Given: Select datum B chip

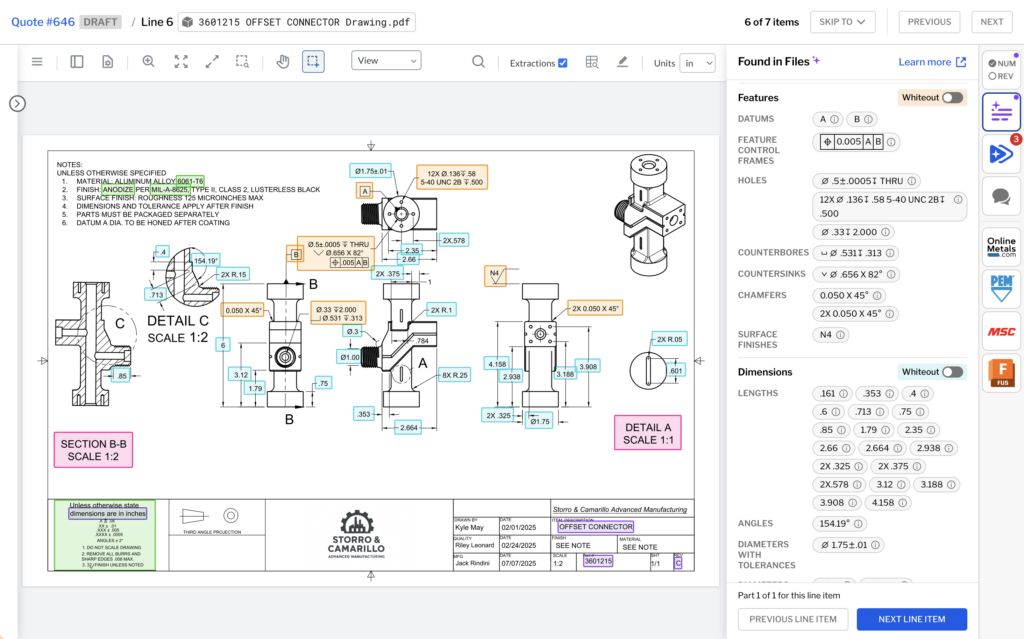Looking at the screenshot, I should point(863,120).
